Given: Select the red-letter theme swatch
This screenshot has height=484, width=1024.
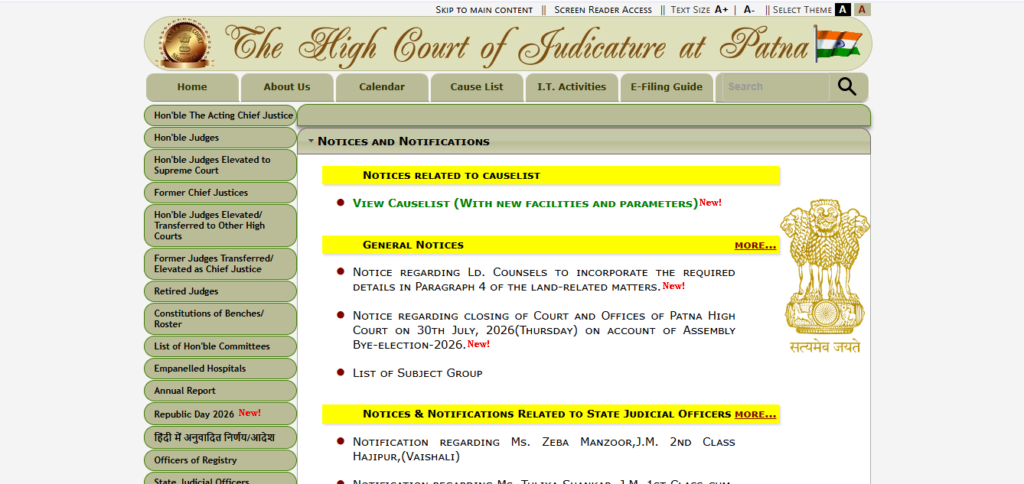Looking at the screenshot, I should point(862,10).
